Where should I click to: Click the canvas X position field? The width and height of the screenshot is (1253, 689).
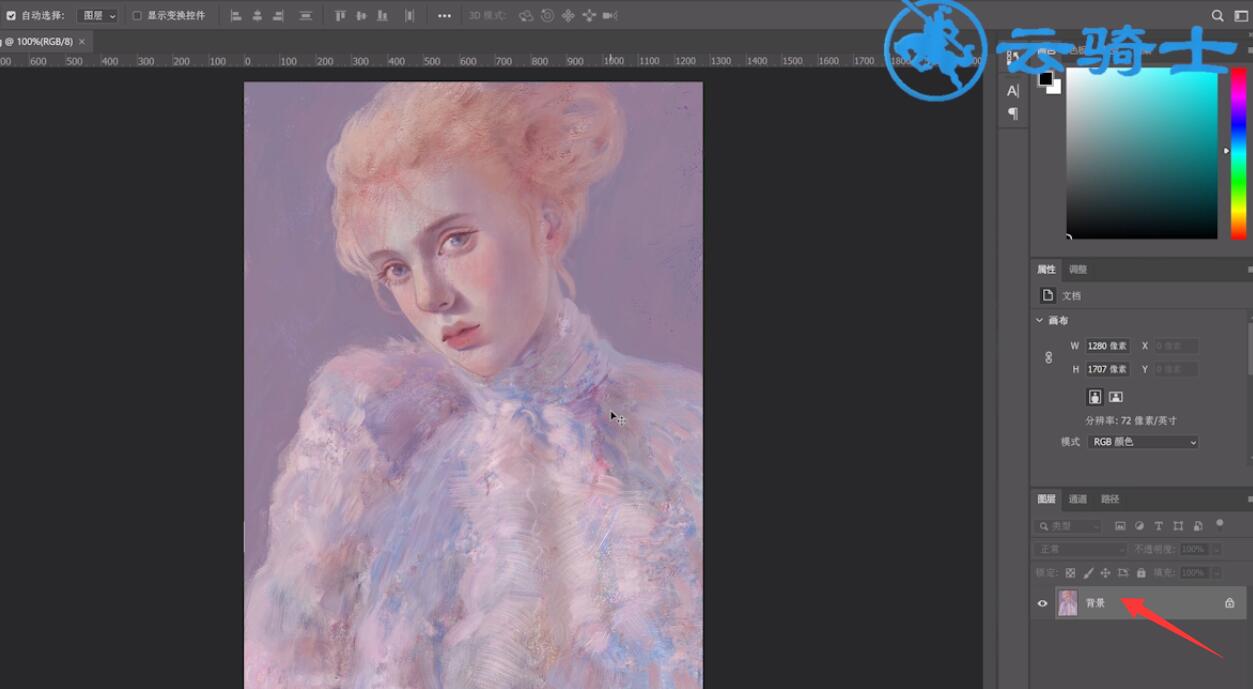click(1176, 346)
